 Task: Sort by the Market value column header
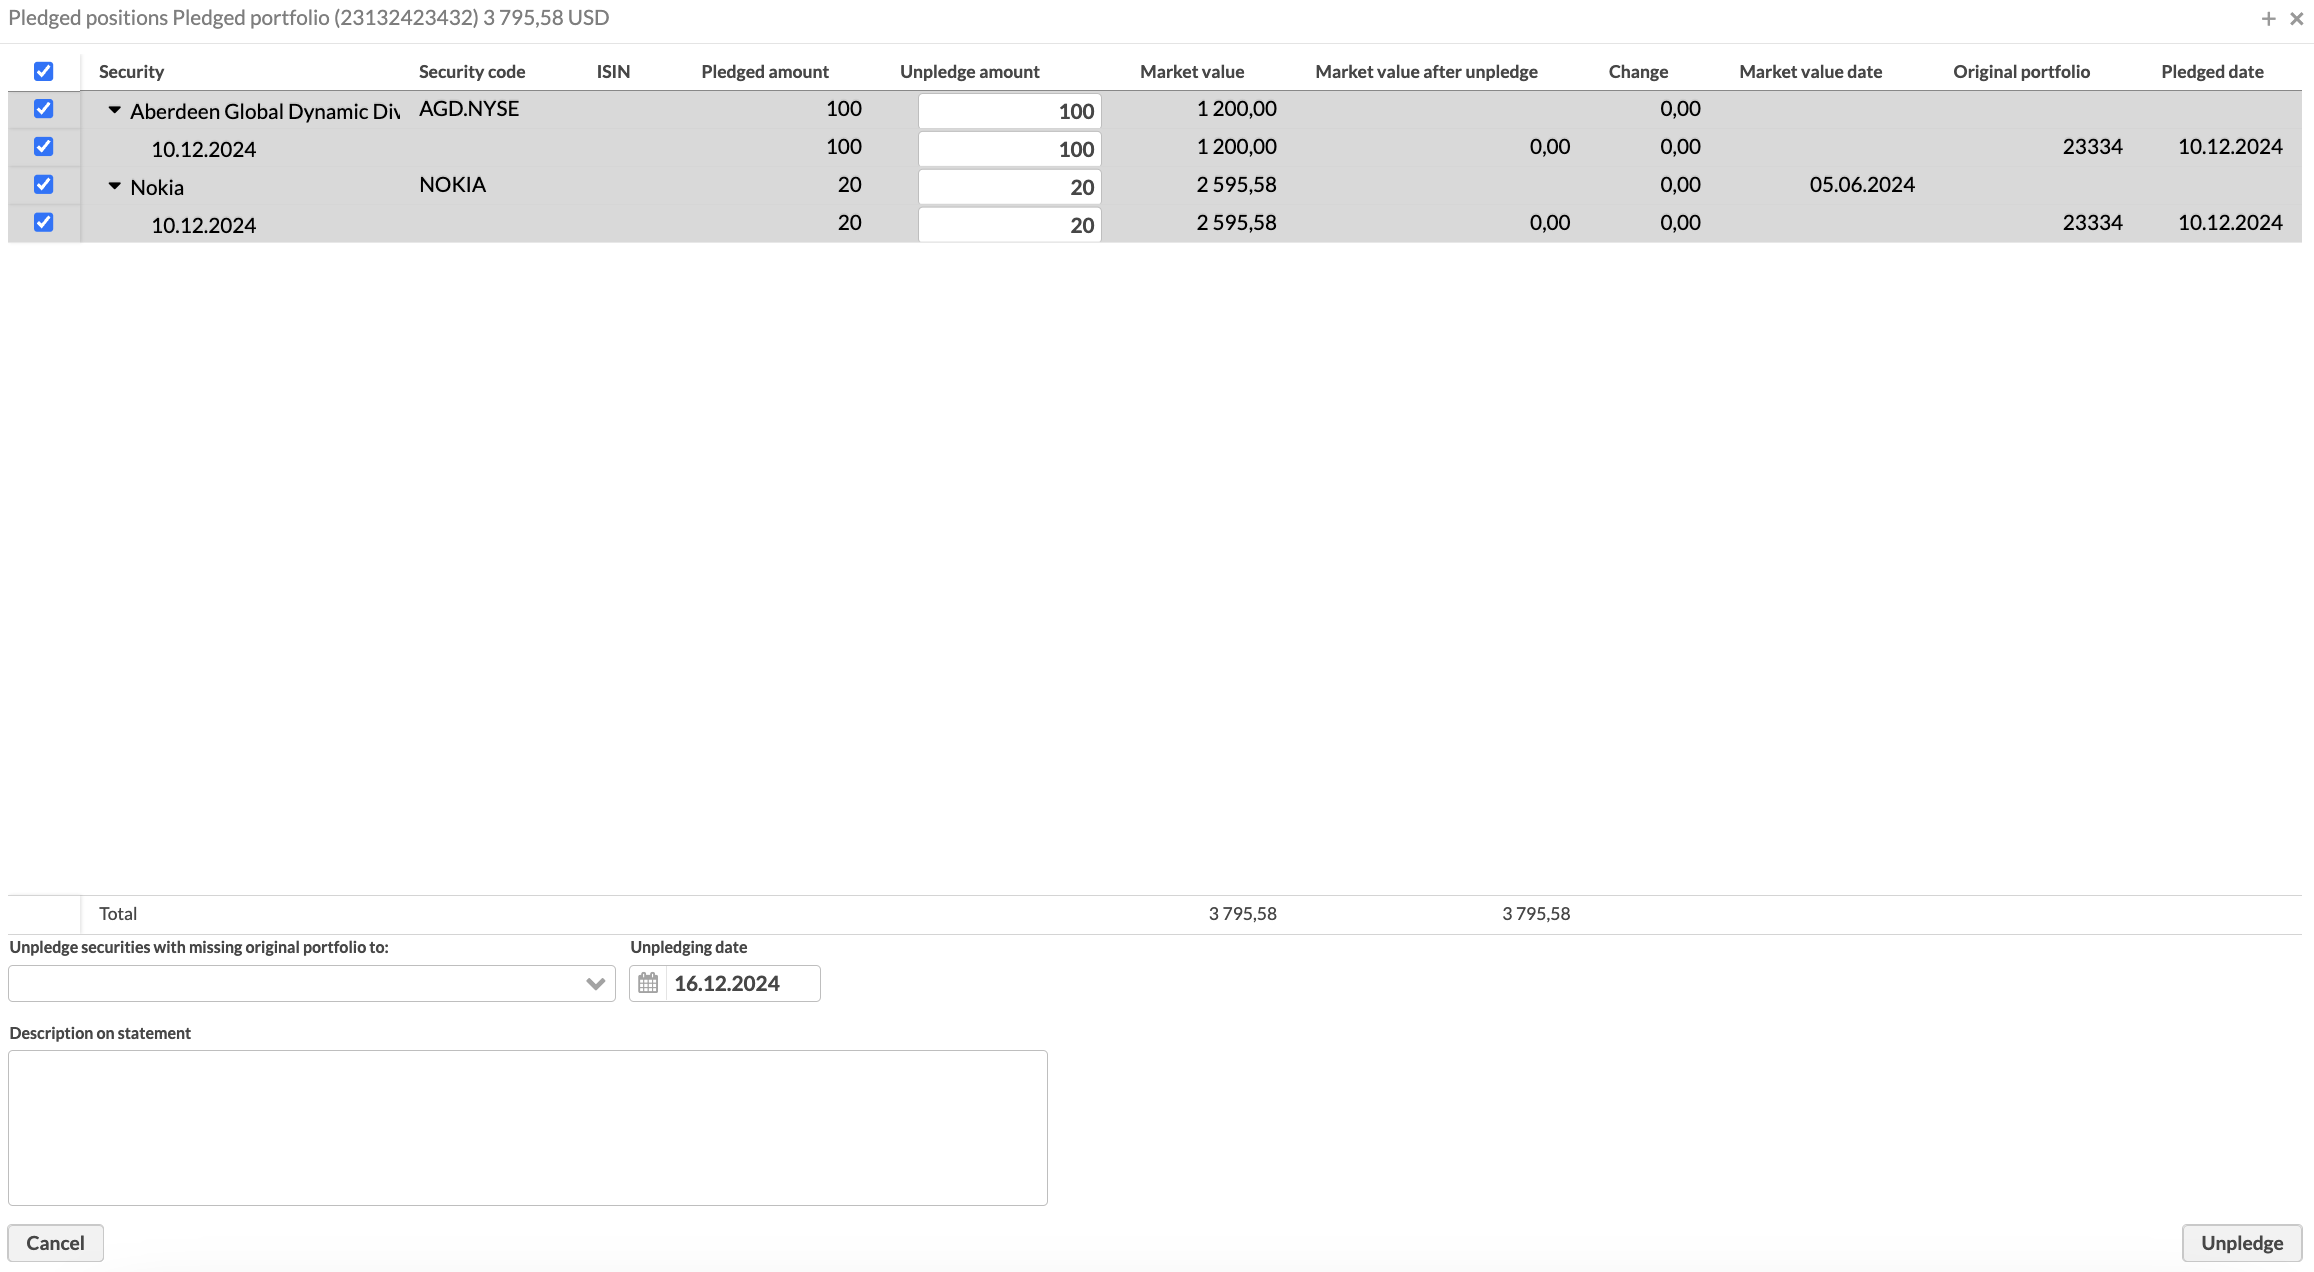(x=1192, y=72)
